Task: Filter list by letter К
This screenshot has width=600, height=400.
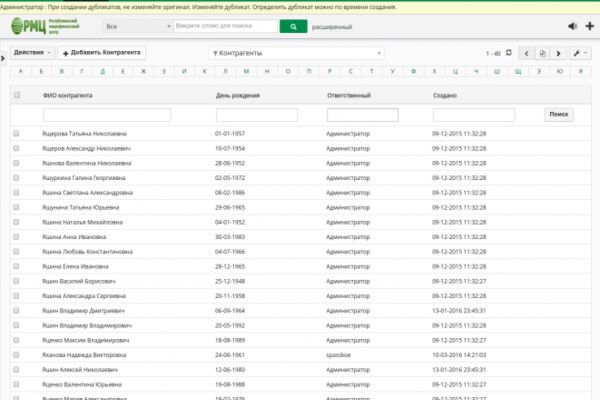Action: [205, 71]
